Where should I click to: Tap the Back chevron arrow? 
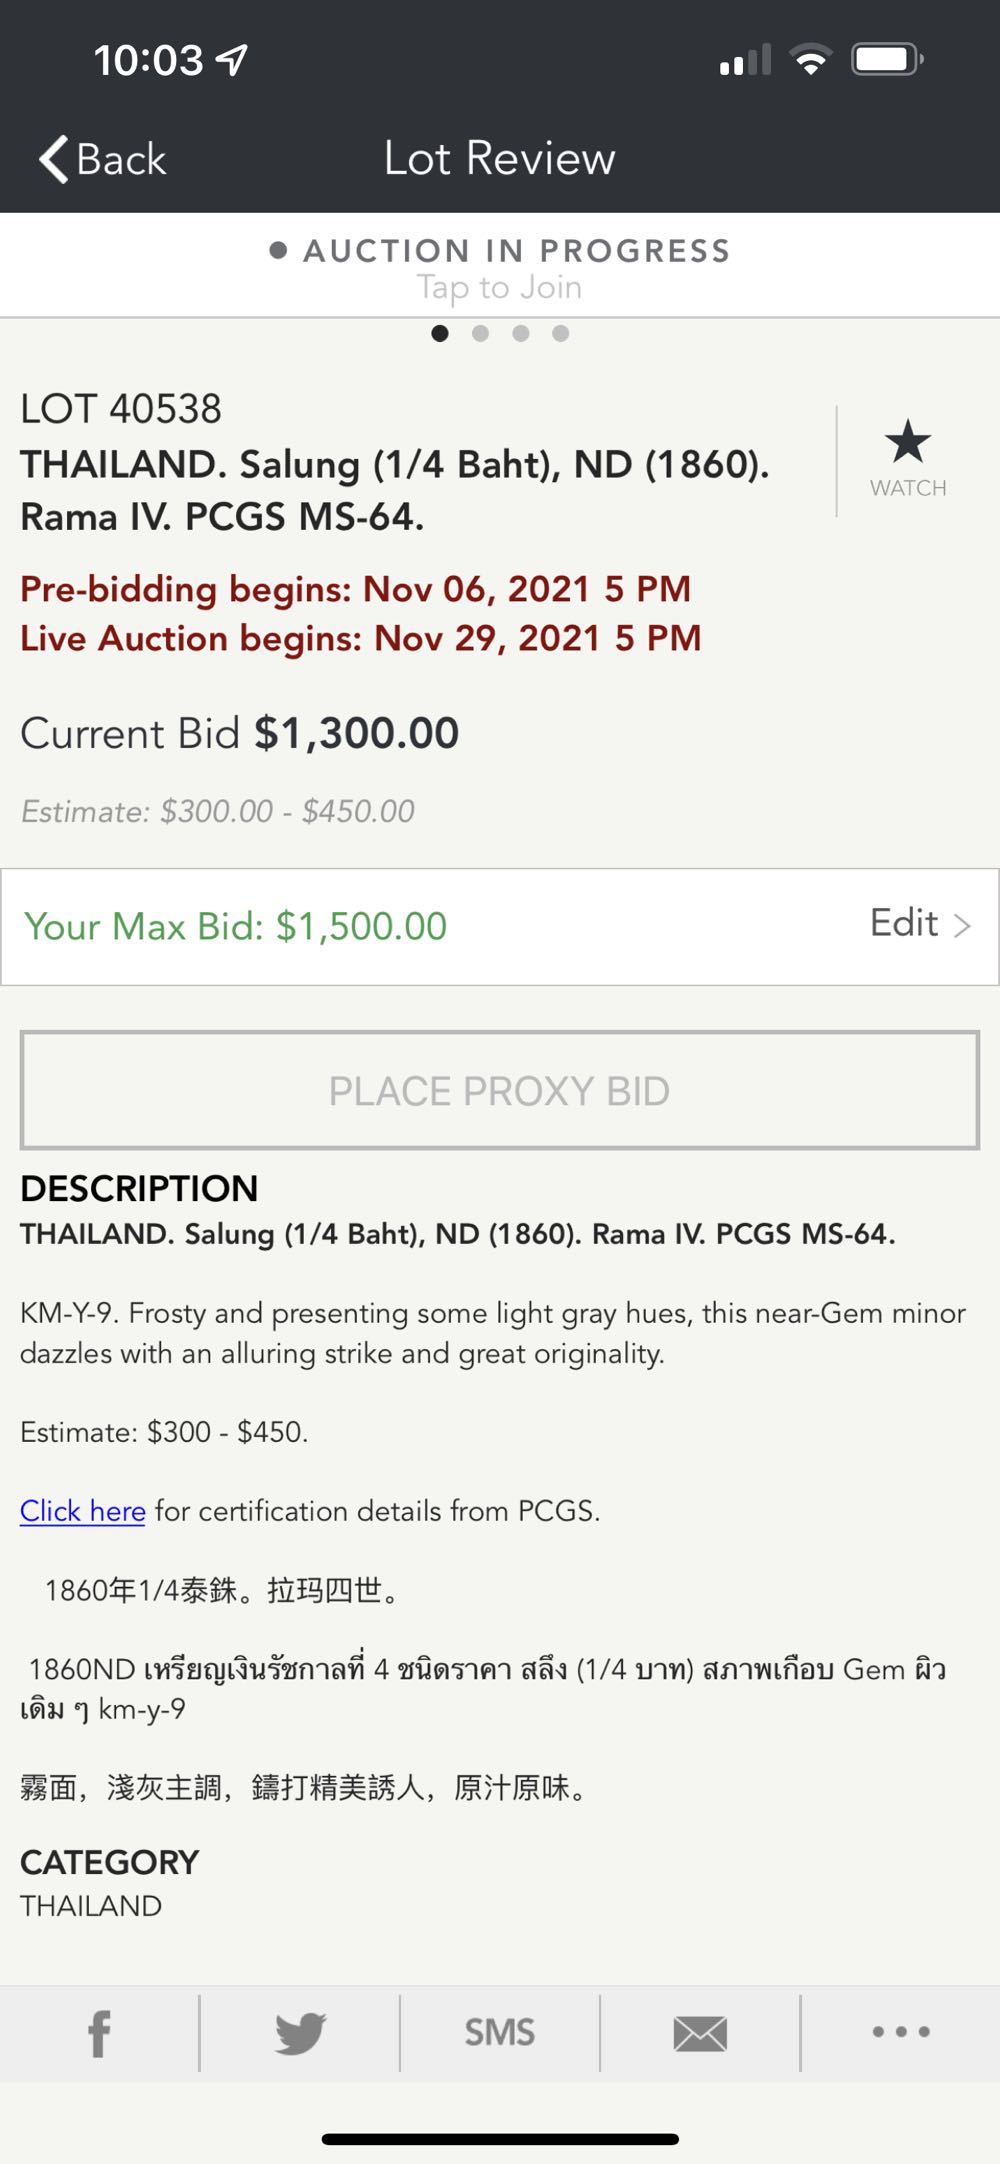54,159
